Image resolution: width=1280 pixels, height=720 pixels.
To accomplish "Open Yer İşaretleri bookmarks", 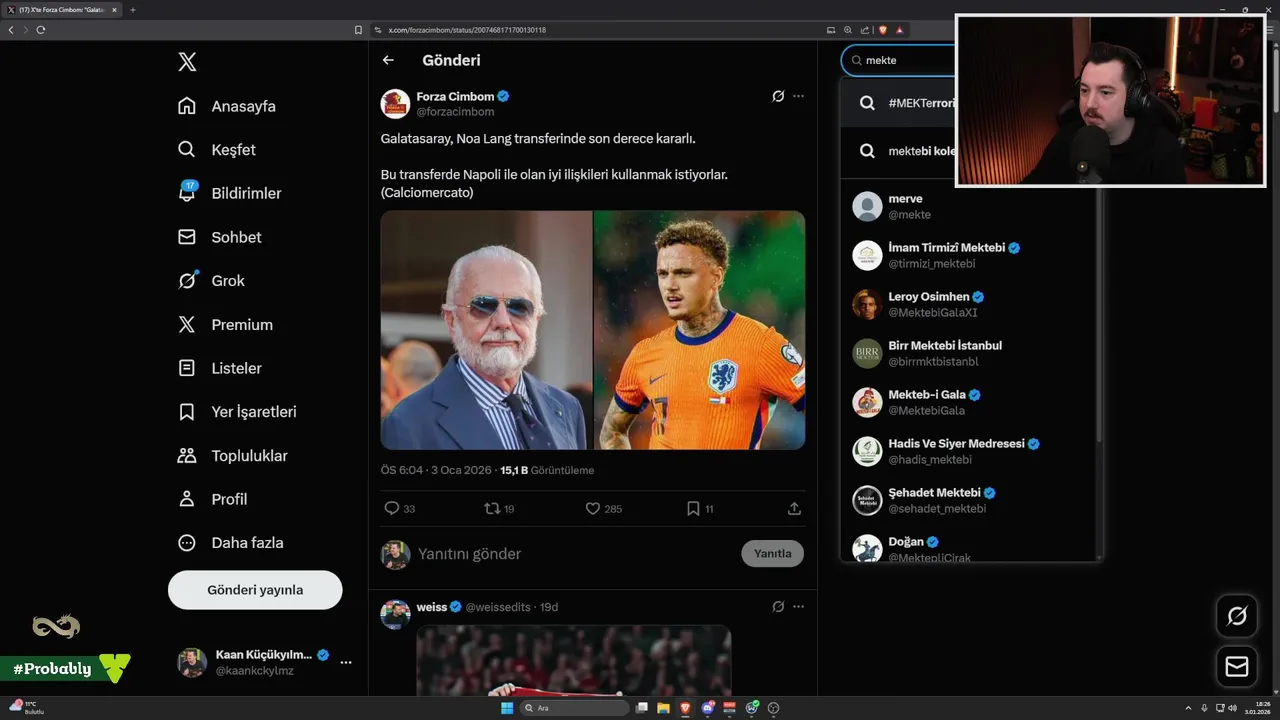I will tap(237, 412).
